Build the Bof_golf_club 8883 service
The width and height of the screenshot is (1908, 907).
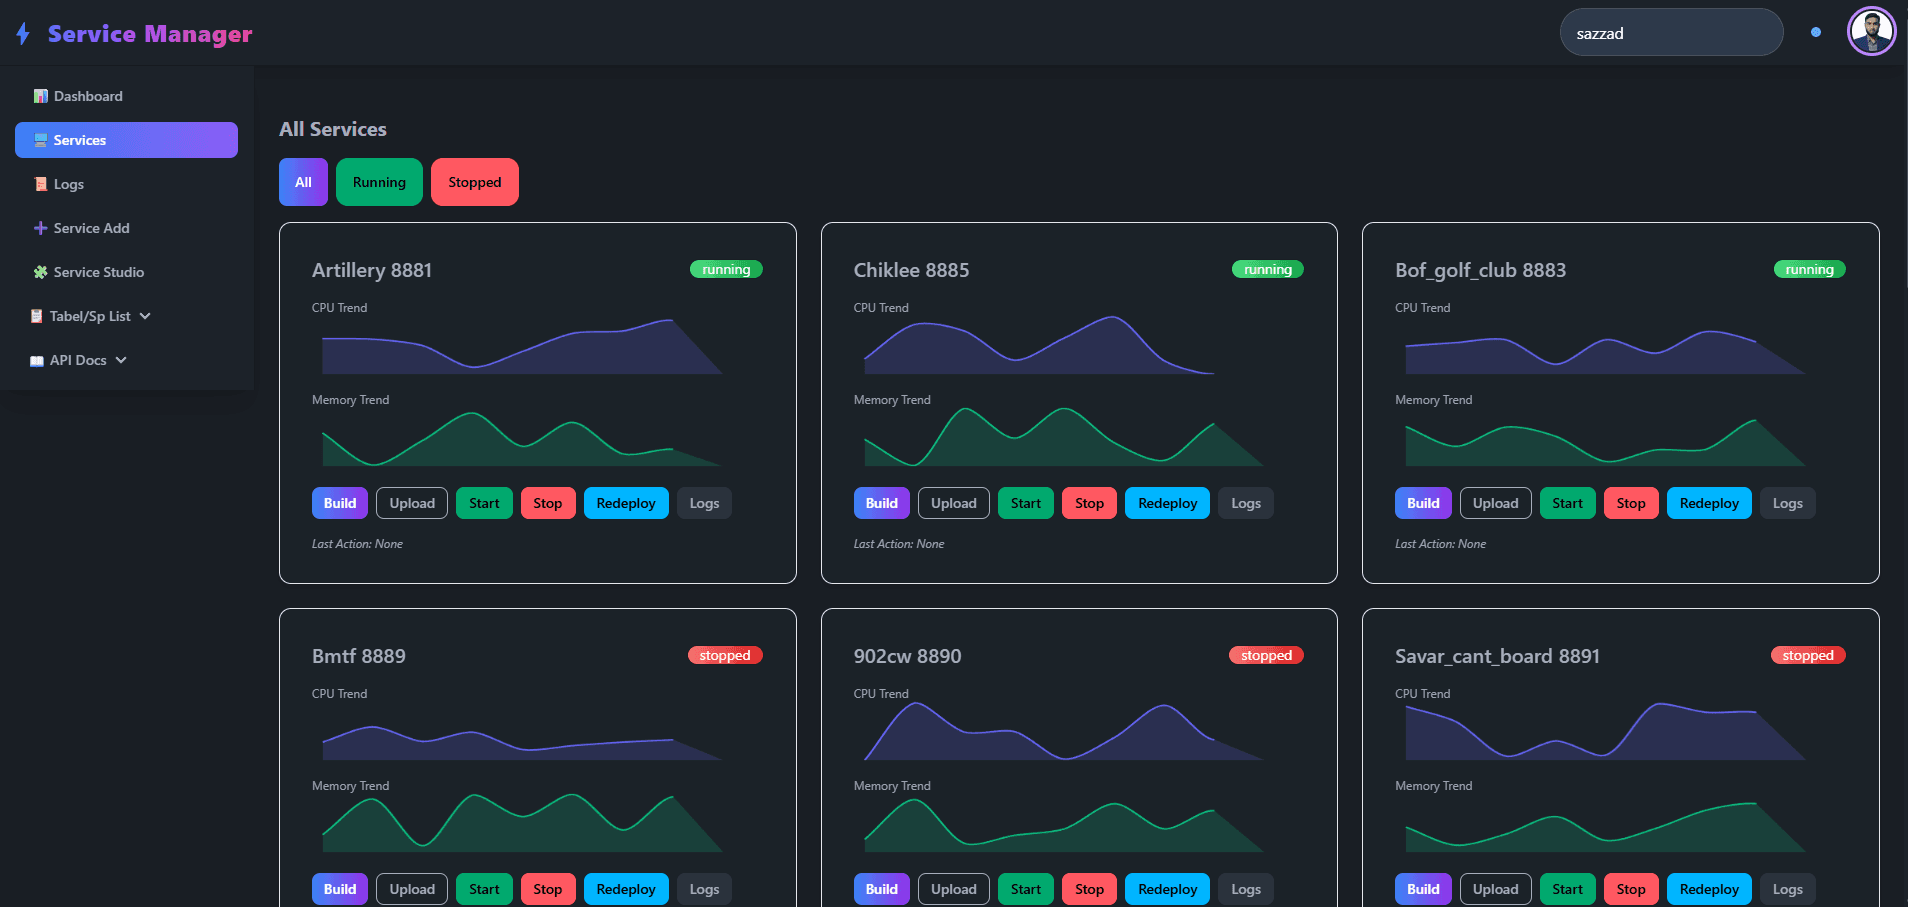(x=1423, y=503)
